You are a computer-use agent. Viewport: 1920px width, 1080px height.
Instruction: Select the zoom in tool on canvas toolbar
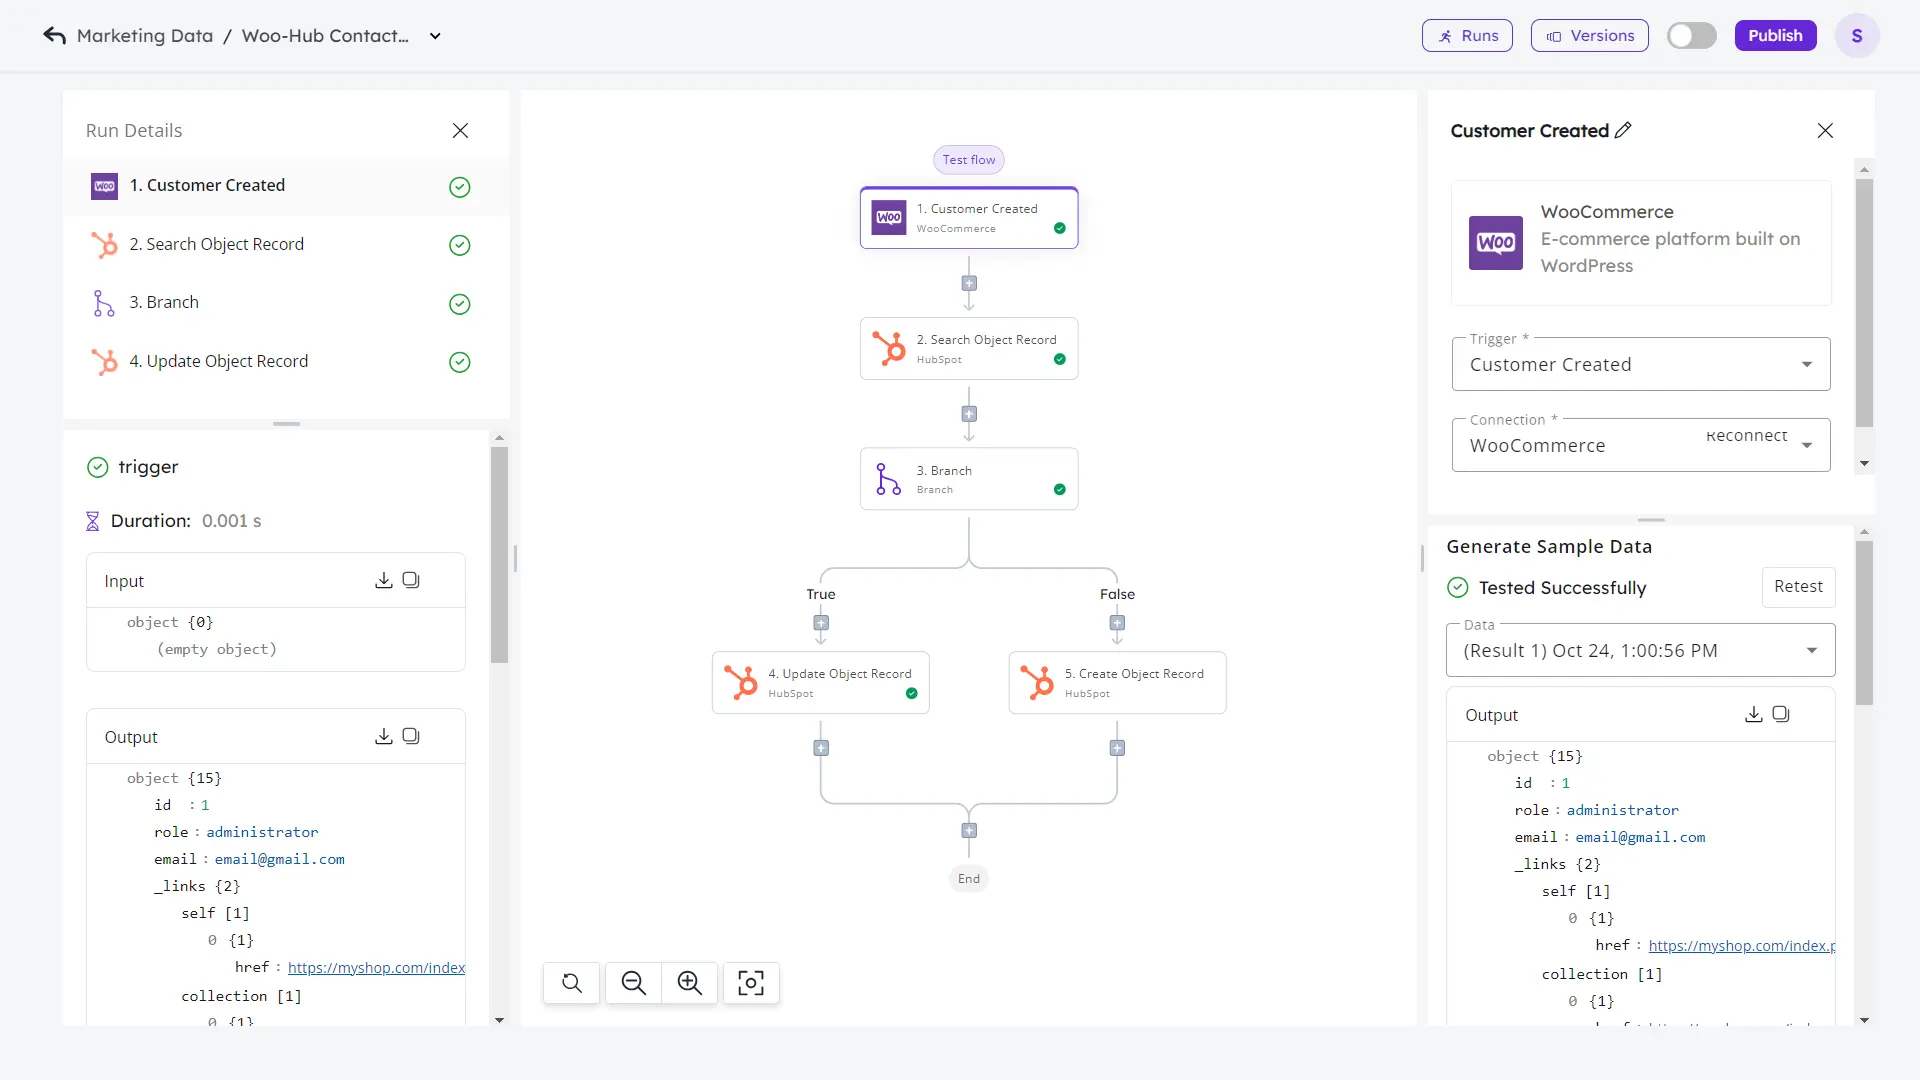pos(690,983)
